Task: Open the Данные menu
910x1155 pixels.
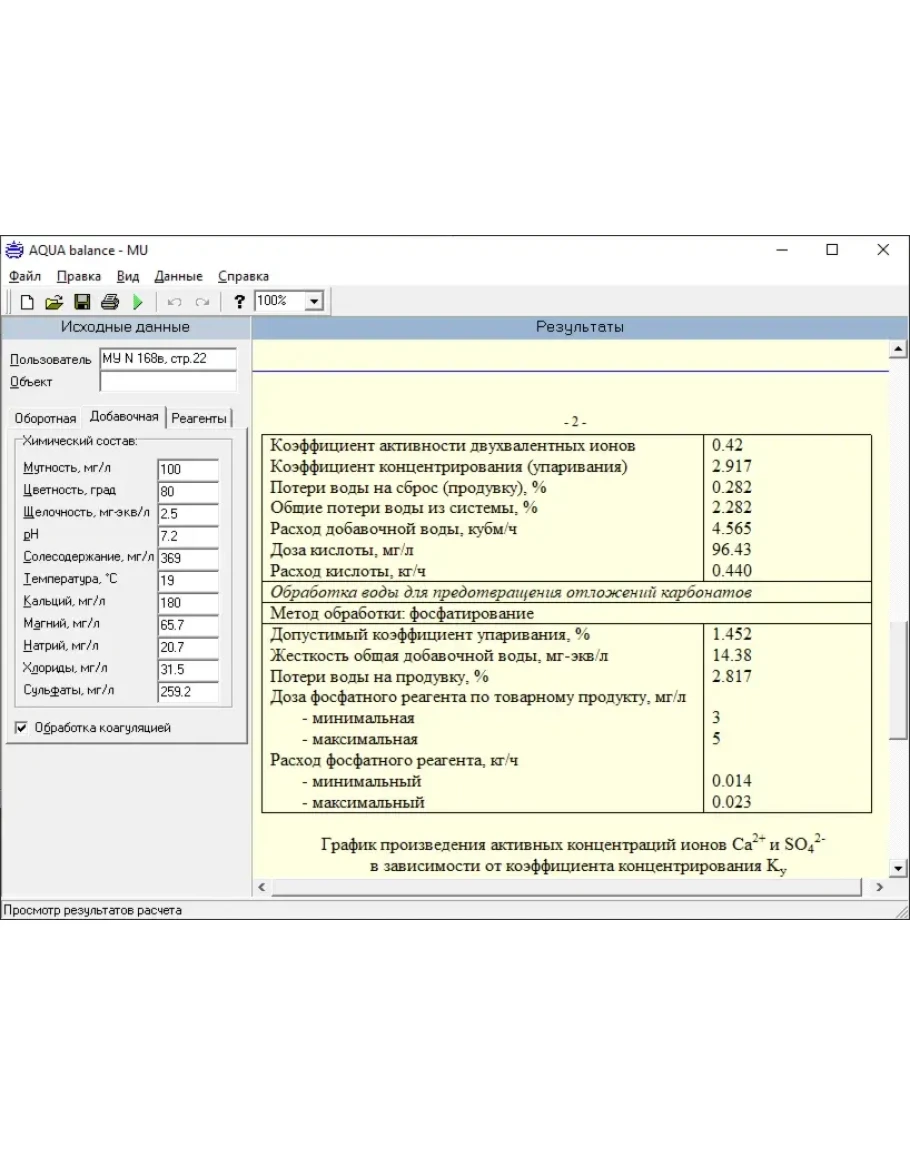Action: (178, 276)
